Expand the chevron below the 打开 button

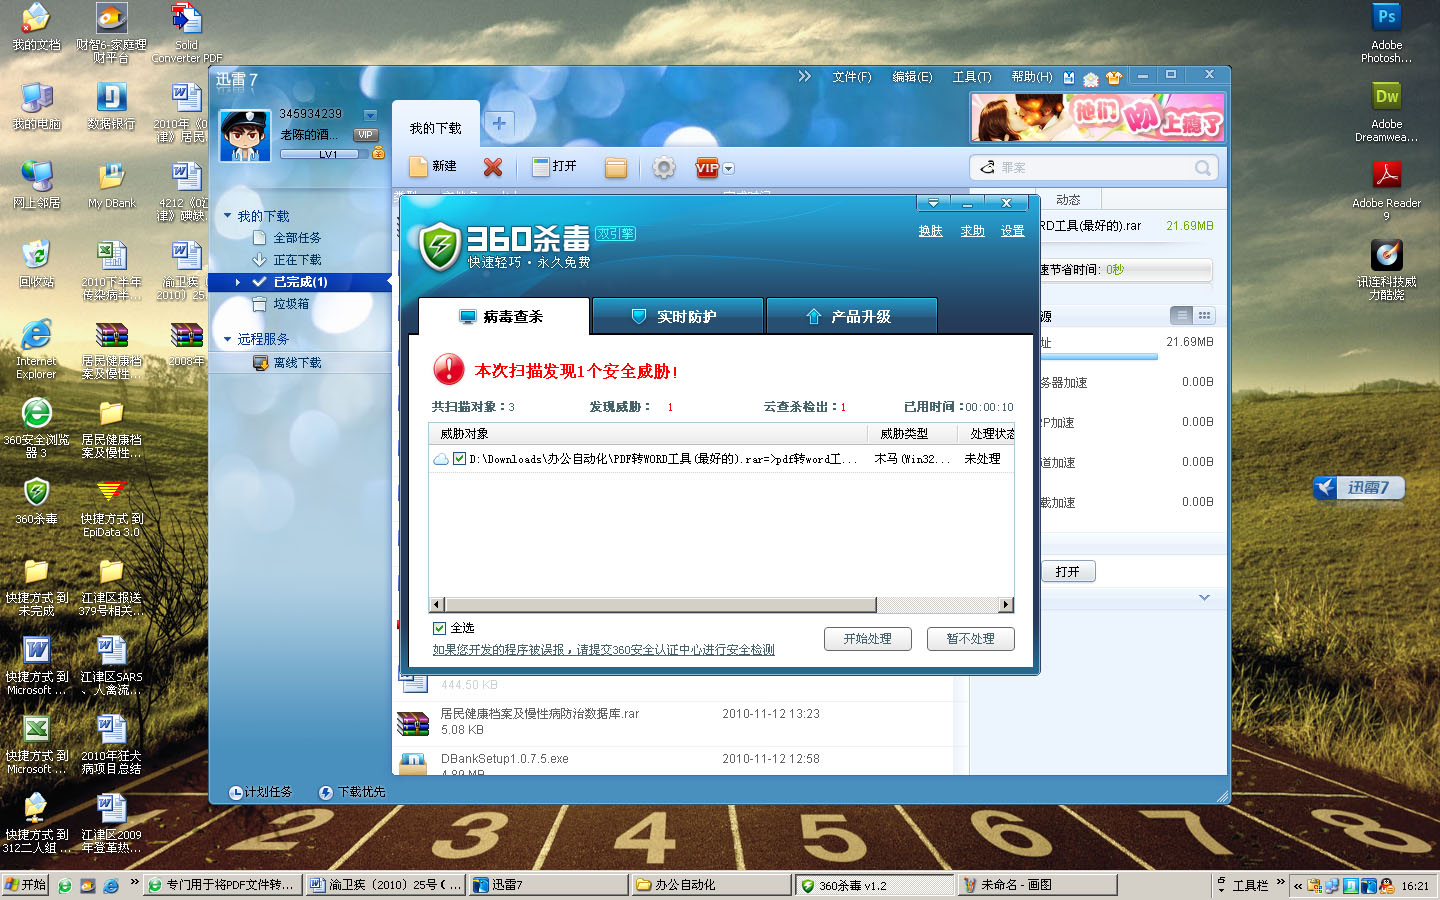coord(1204,598)
